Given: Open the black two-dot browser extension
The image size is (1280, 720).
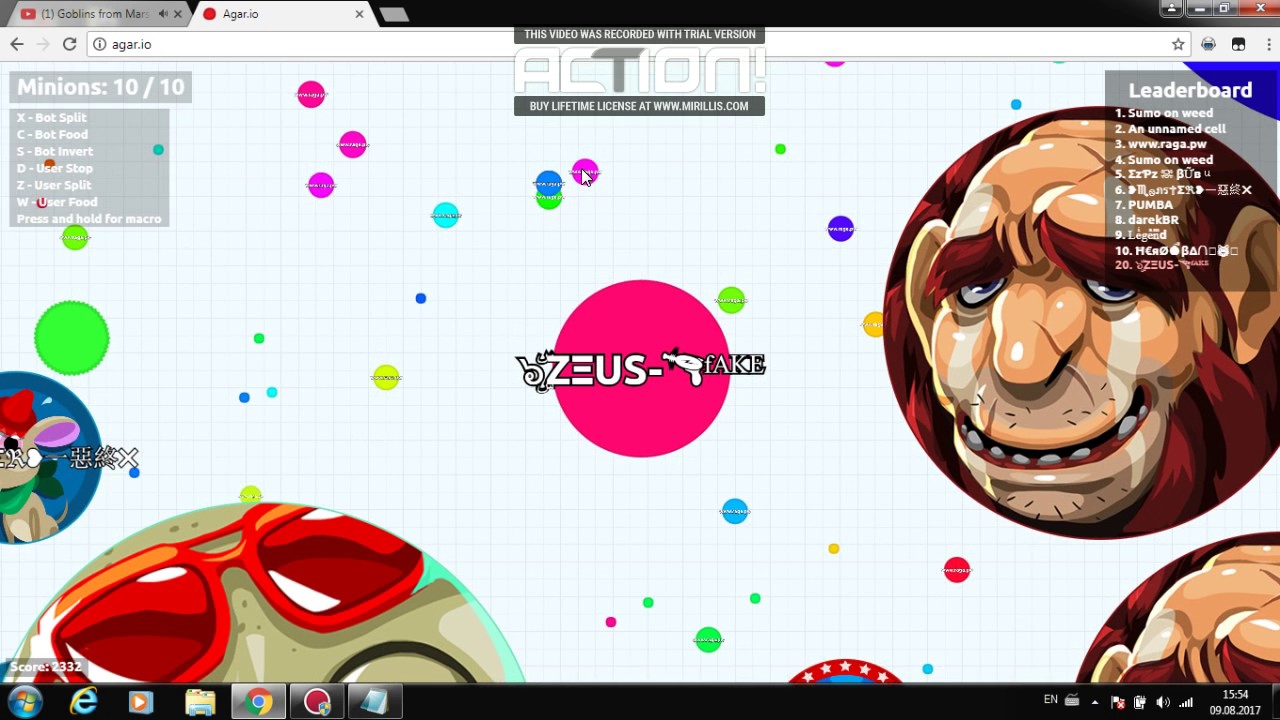Looking at the screenshot, I should click(x=1238, y=44).
